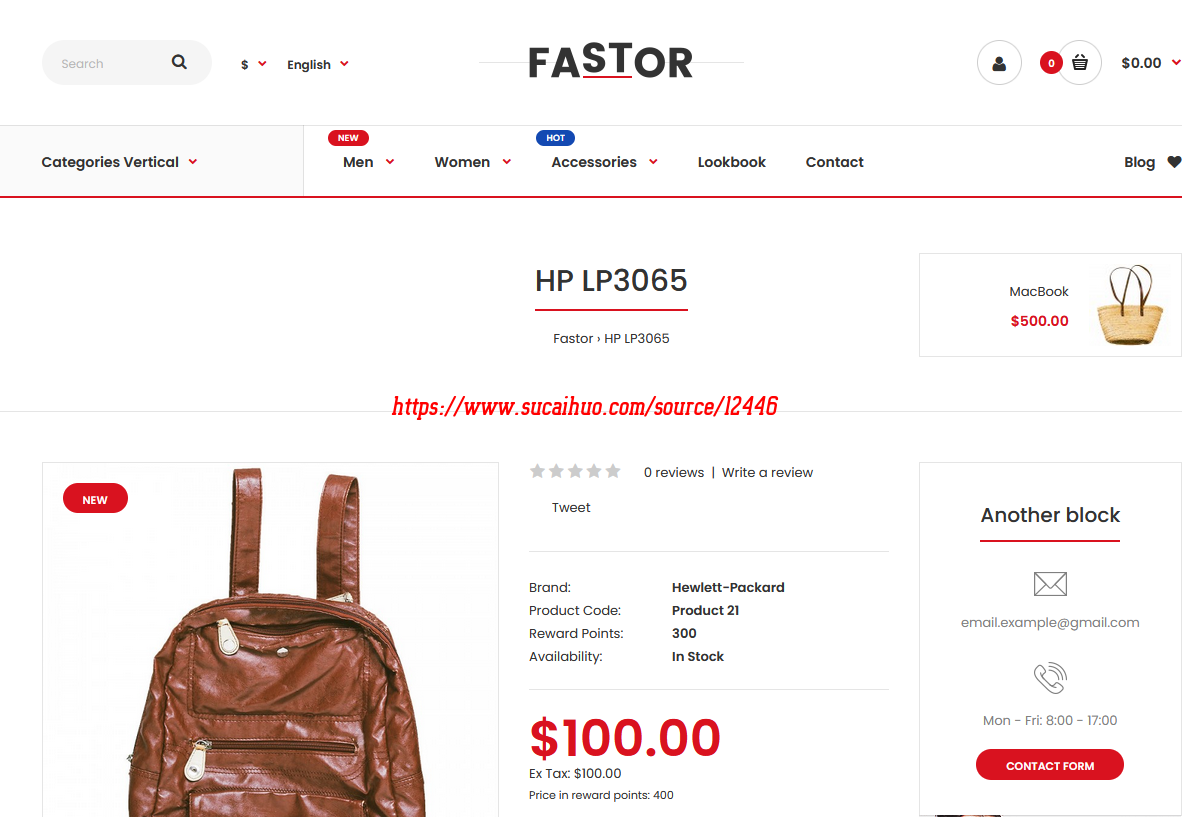Click the envelope email icon
The height and width of the screenshot is (817, 1182).
(x=1049, y=583)
